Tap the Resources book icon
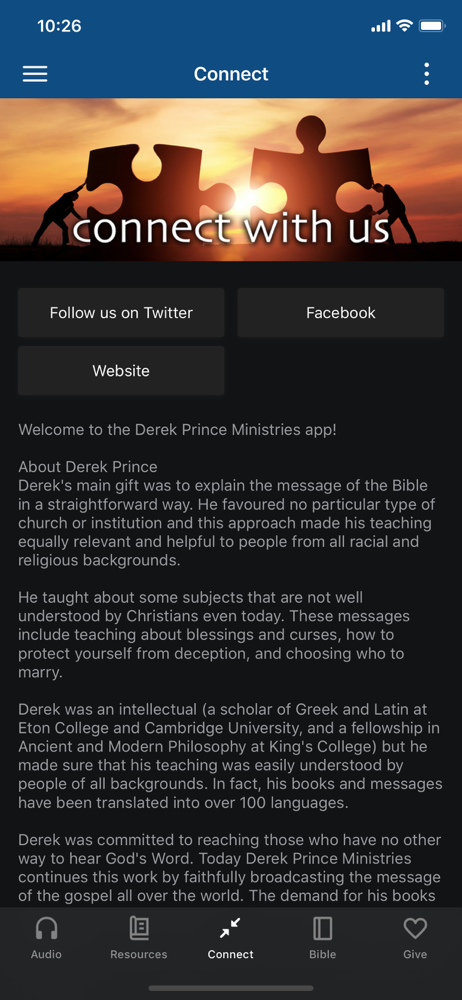Screen dimensions: 462x1000 (x=138, y=929)
